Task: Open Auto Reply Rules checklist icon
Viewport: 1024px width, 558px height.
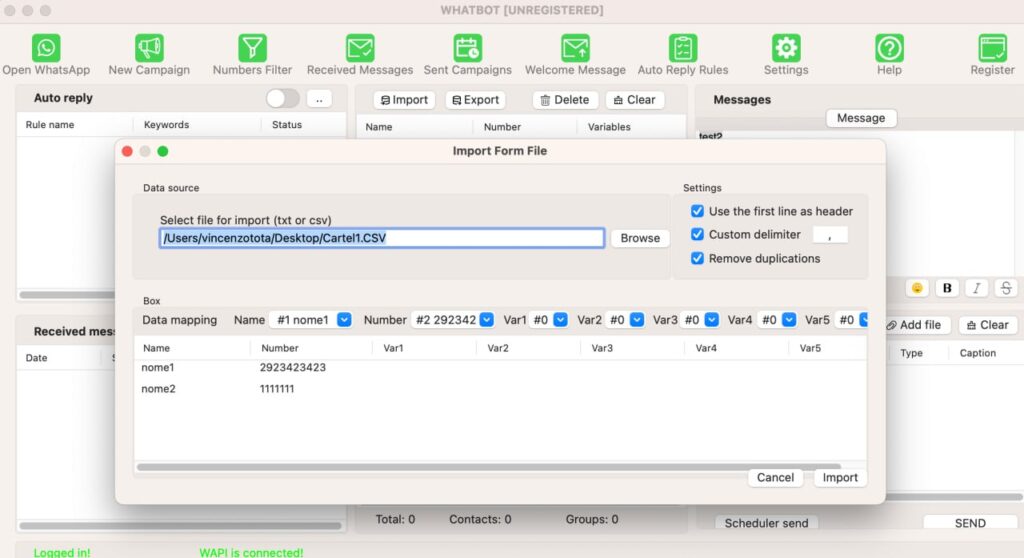Action: tap(683, 48)
